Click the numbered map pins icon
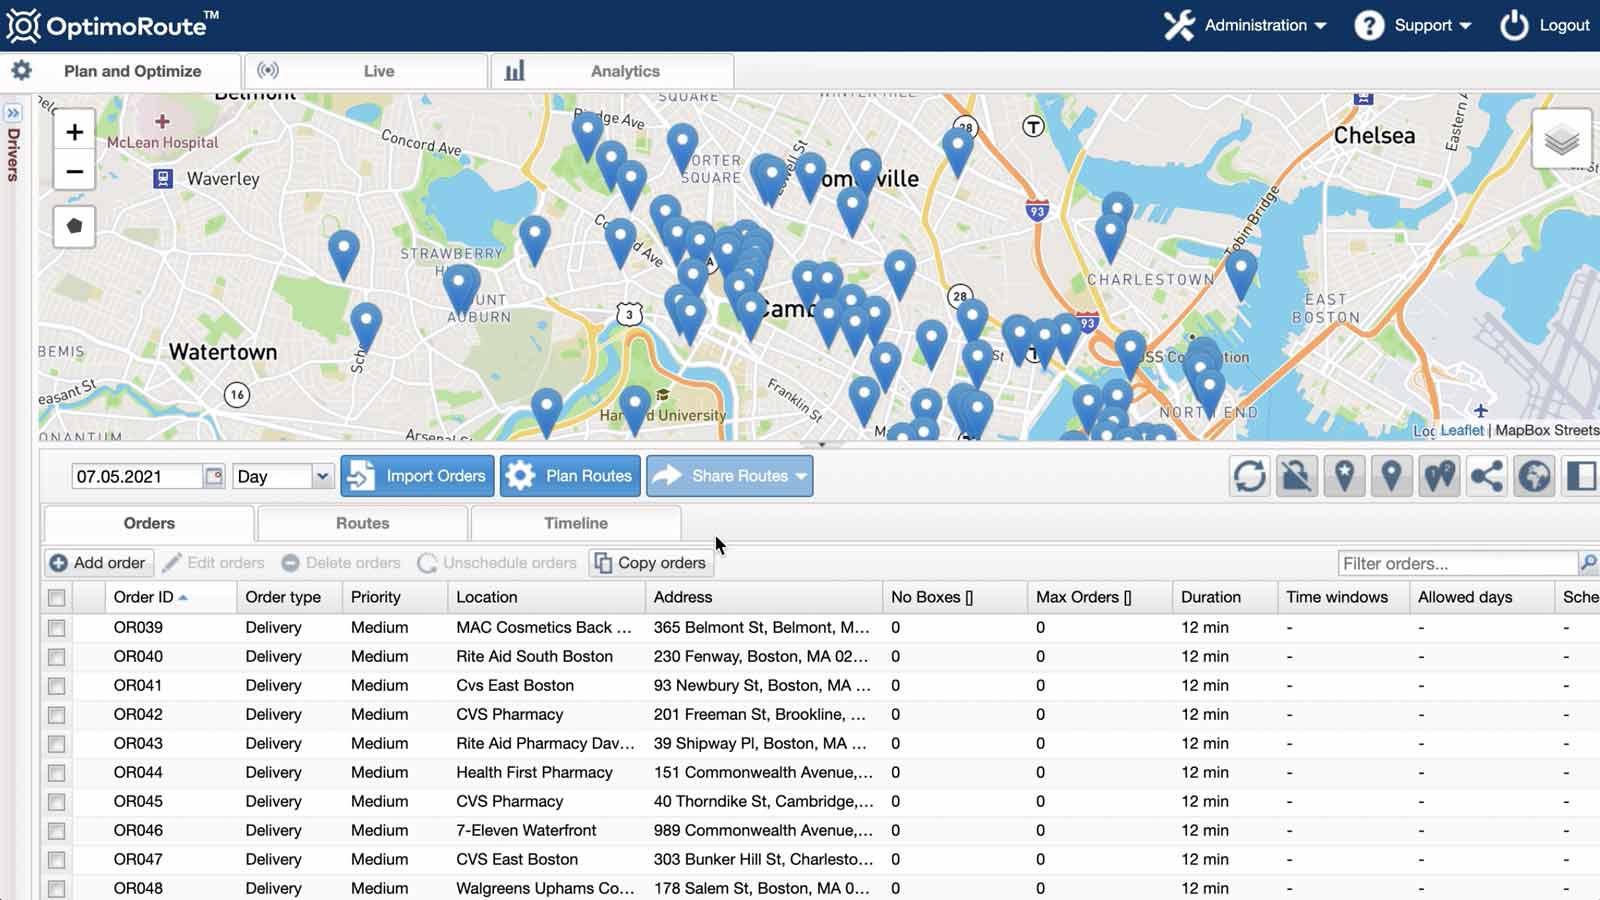1600x900 pixels. click(x=1439, y=476)
